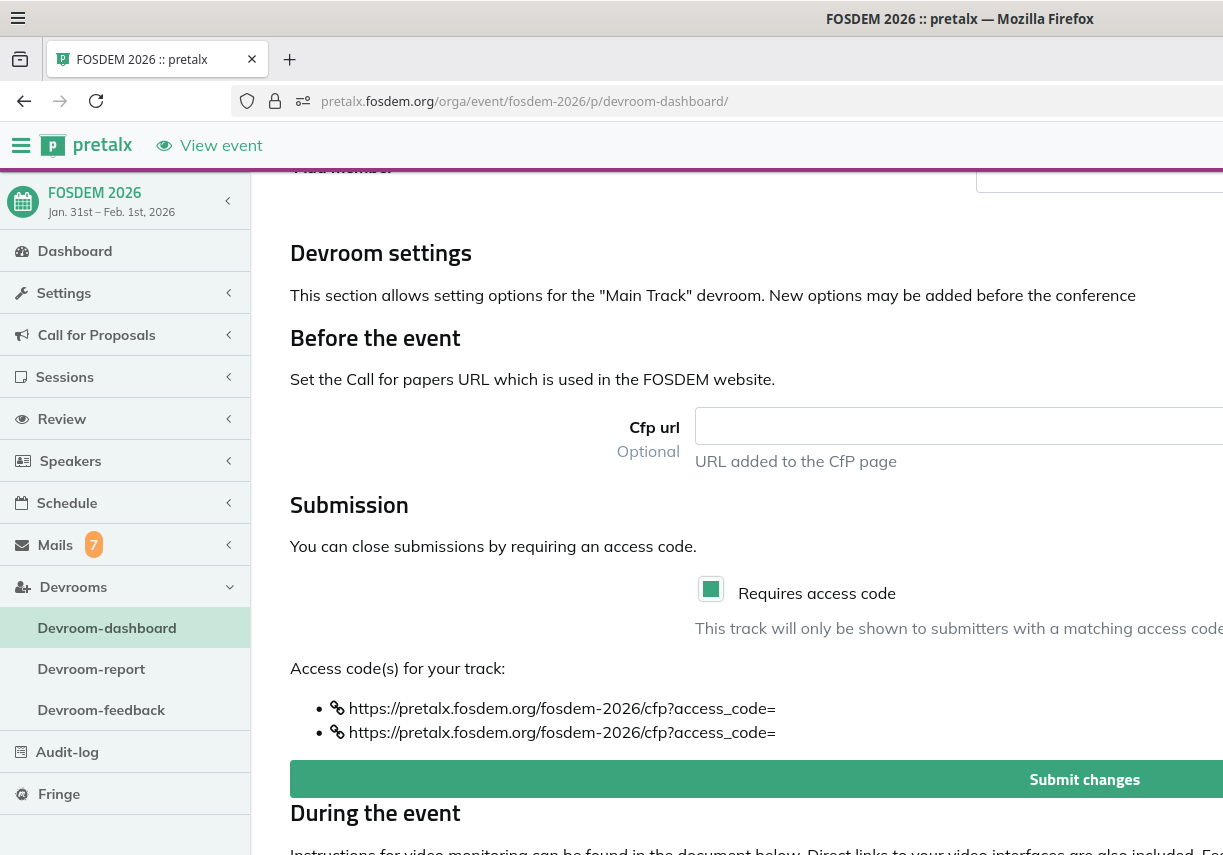Open Call for Proposals via megaphone icon
This screenshot has width=1223, height=855.
coord(21,335)
